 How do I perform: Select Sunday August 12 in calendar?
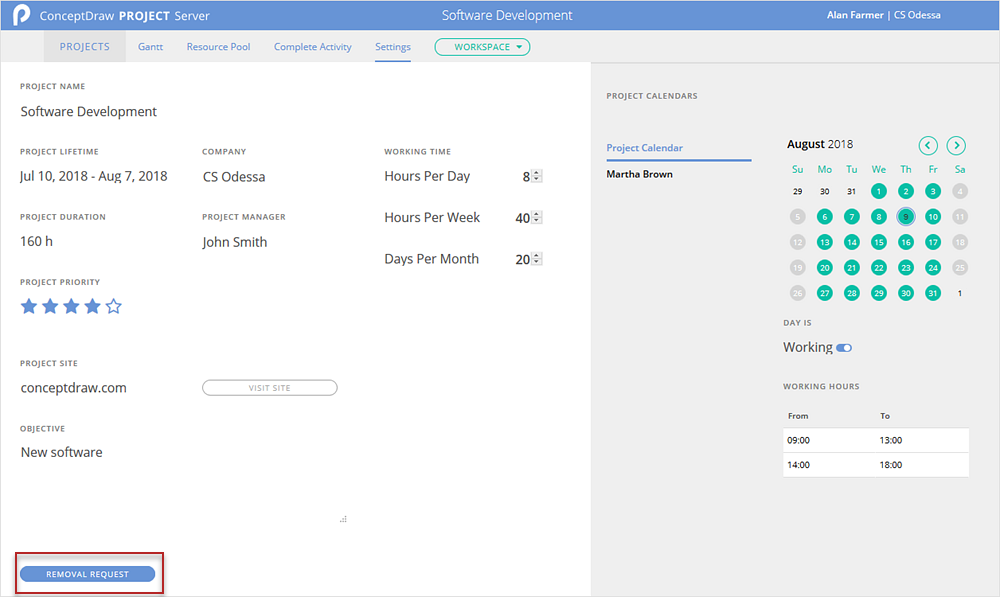797,242
